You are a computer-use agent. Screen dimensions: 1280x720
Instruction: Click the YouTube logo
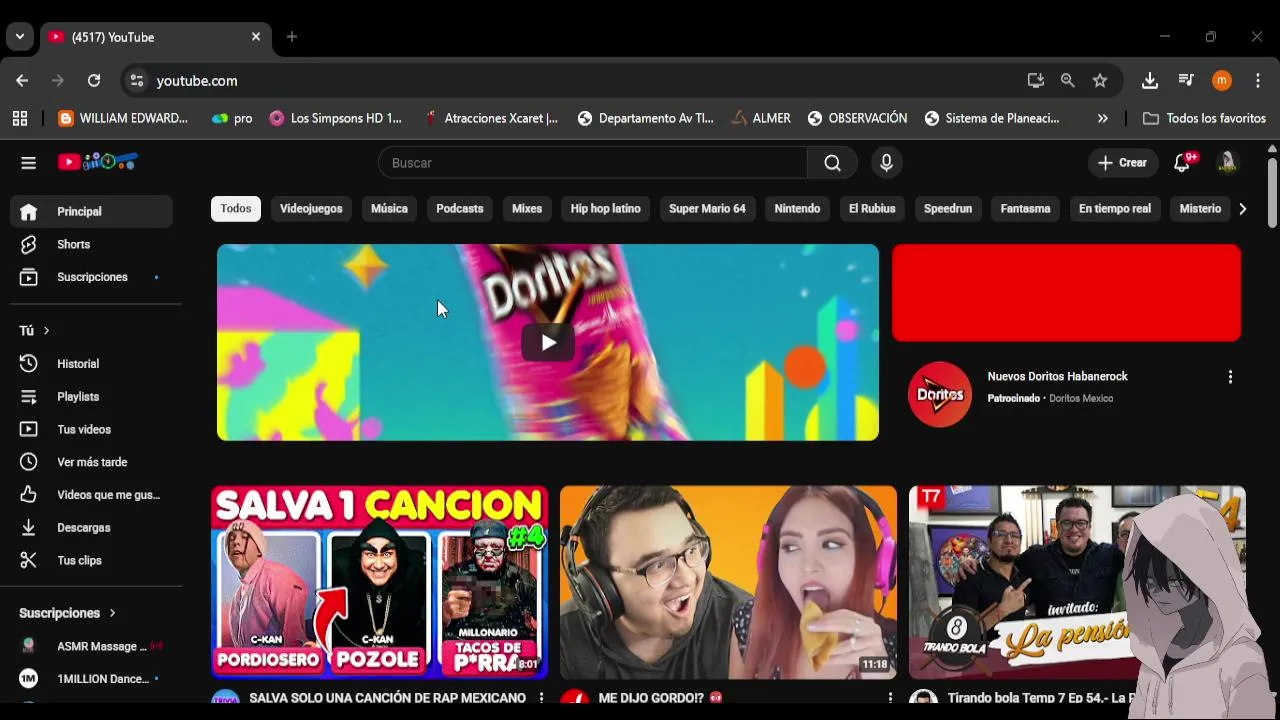pos(97,162)
